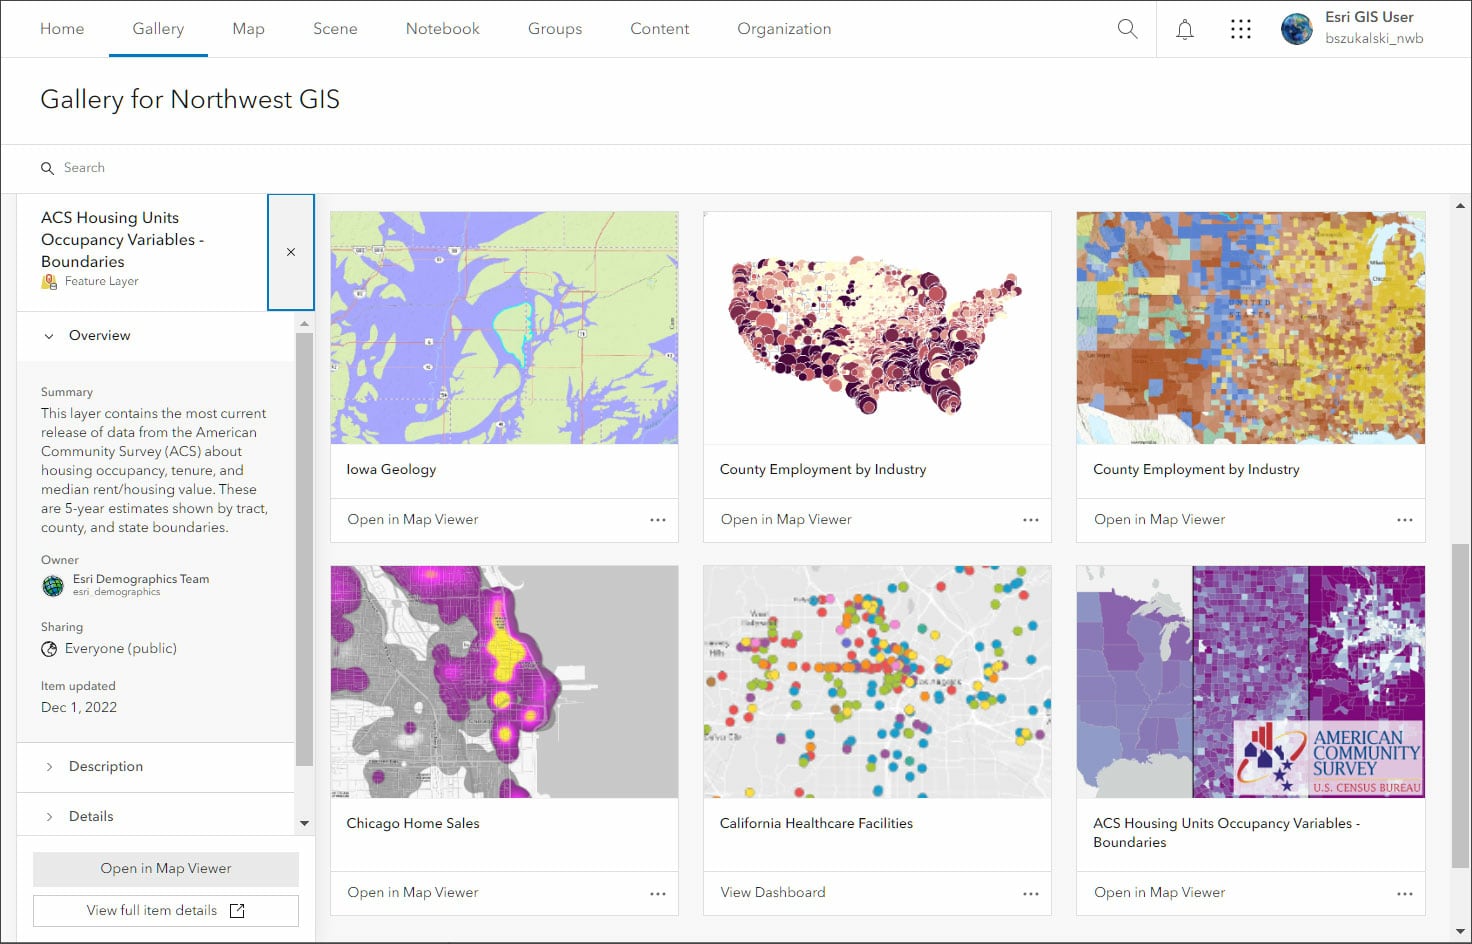This screenshot has height=944, width=1472.
Task: Switch to the Map tab
Action: [248, 29]
